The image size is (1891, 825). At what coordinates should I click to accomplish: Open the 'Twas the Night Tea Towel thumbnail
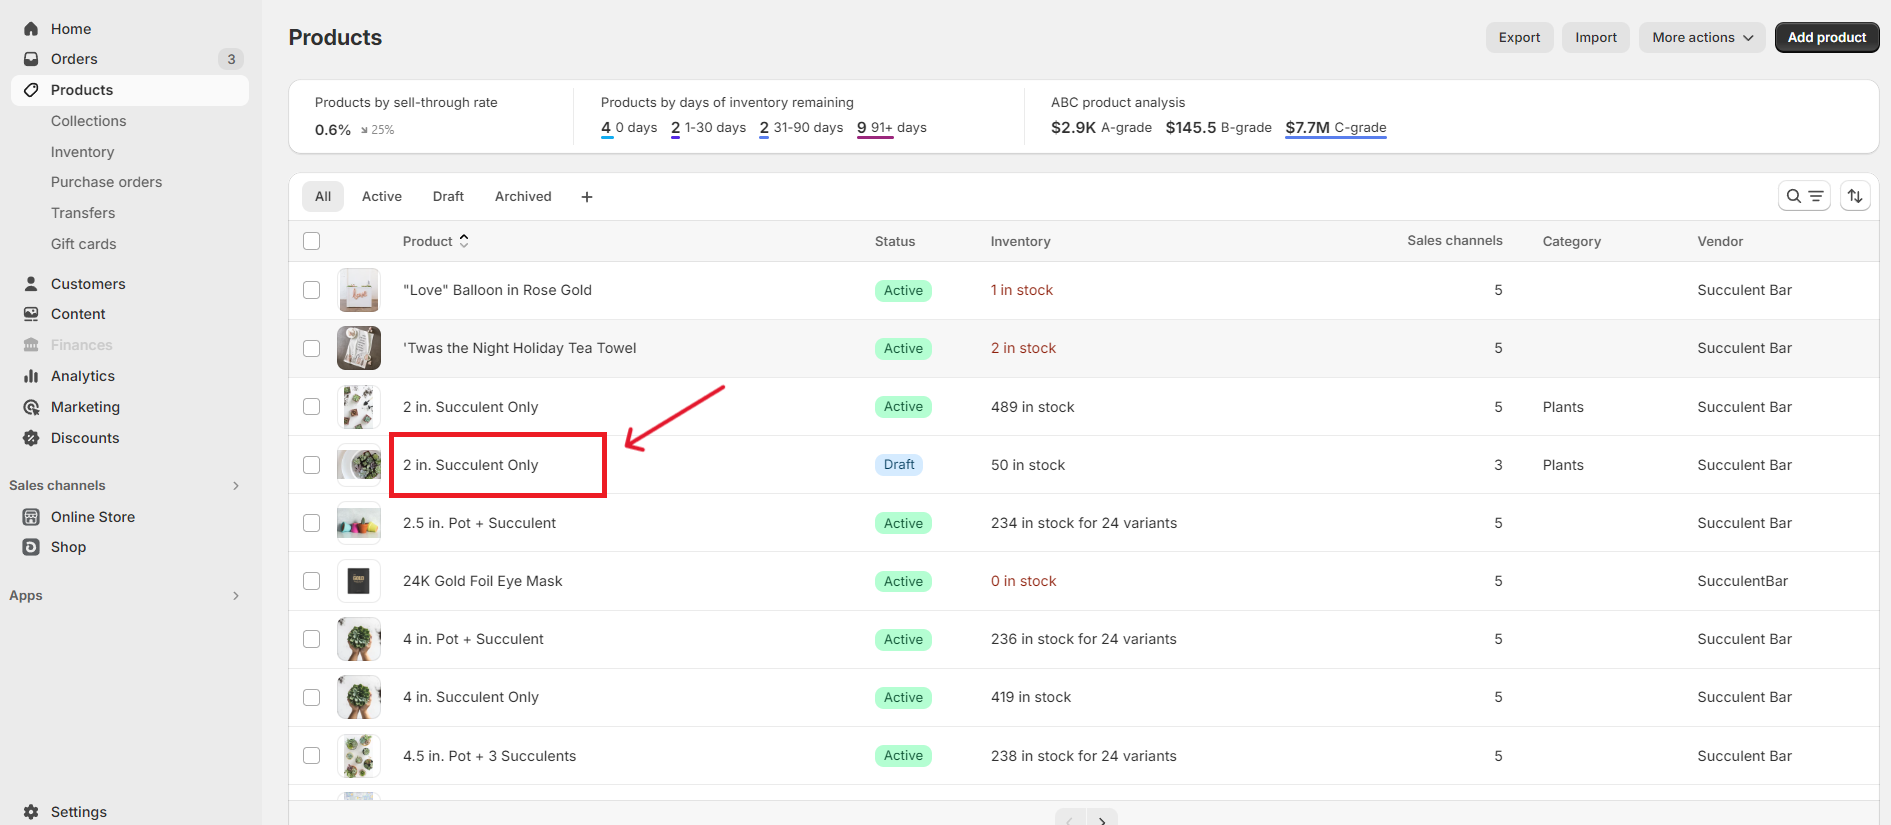point(359,348)
